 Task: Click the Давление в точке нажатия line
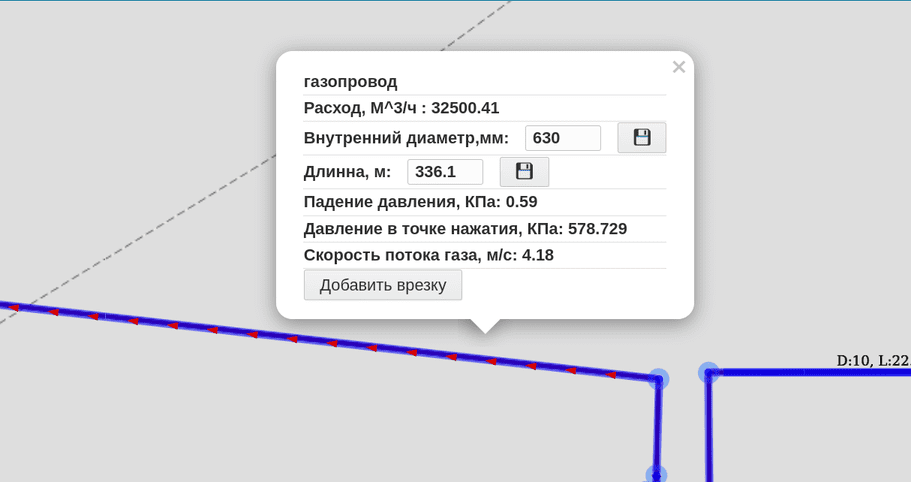click(465, 229)
